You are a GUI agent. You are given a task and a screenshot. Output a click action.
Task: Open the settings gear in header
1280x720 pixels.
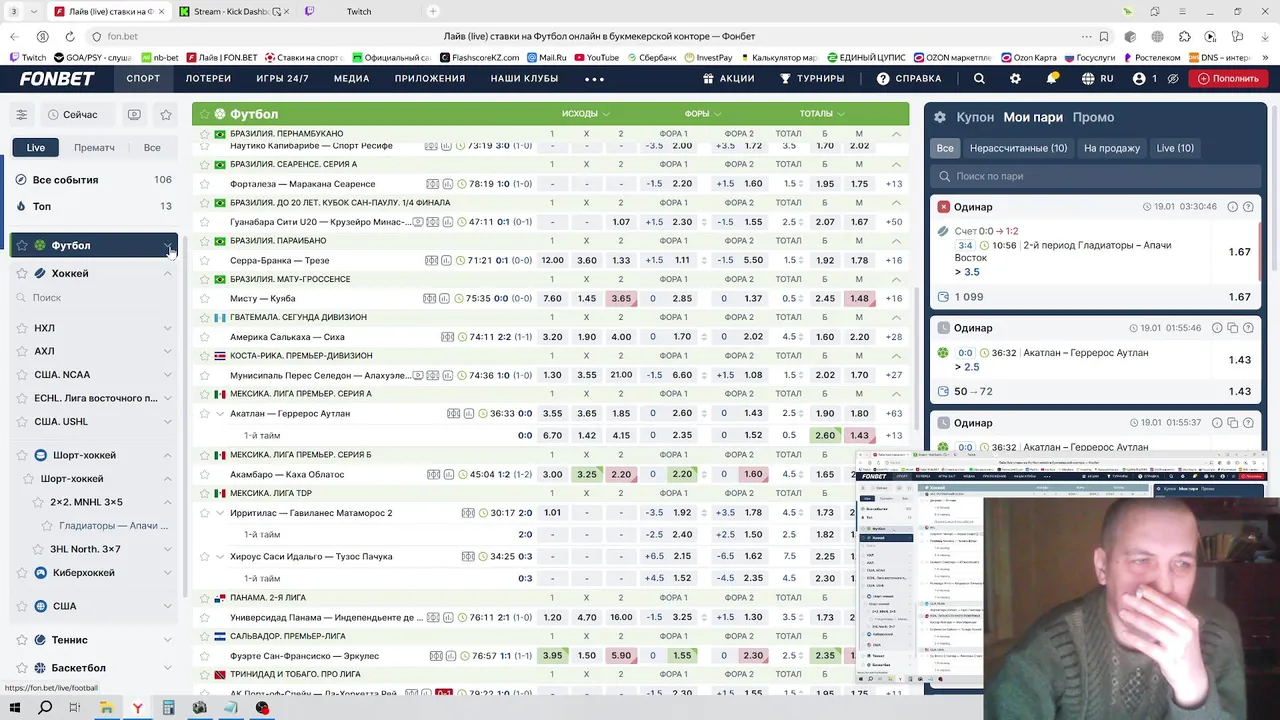(1015, 78)
